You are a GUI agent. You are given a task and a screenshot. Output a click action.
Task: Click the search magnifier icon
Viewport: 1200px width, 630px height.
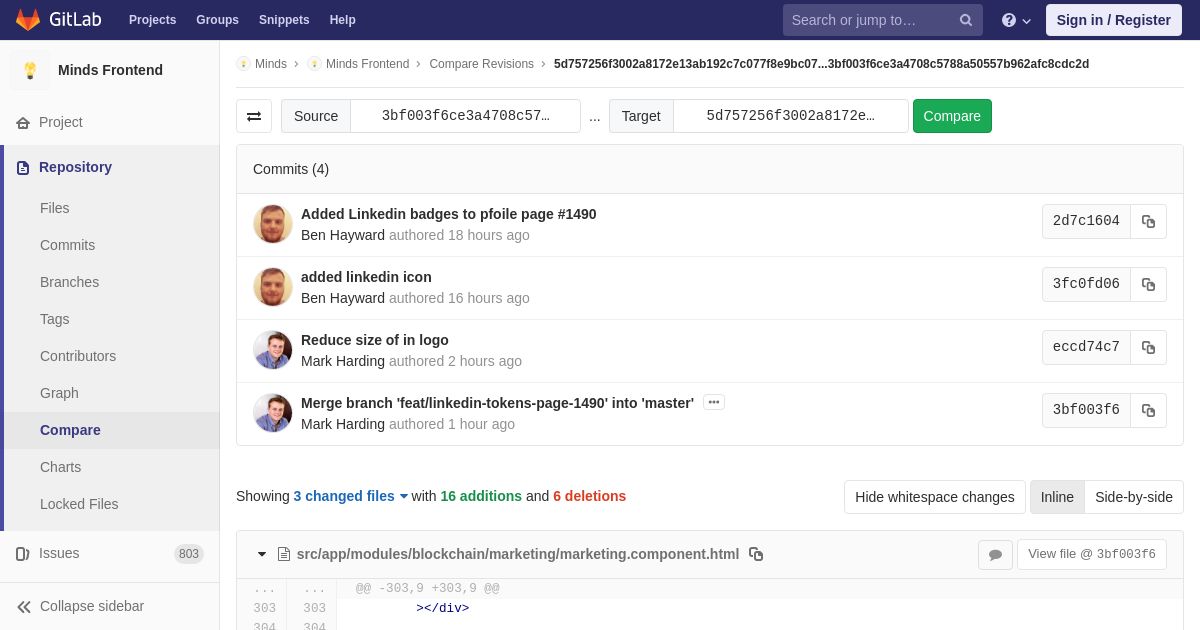tap(965, 20)
